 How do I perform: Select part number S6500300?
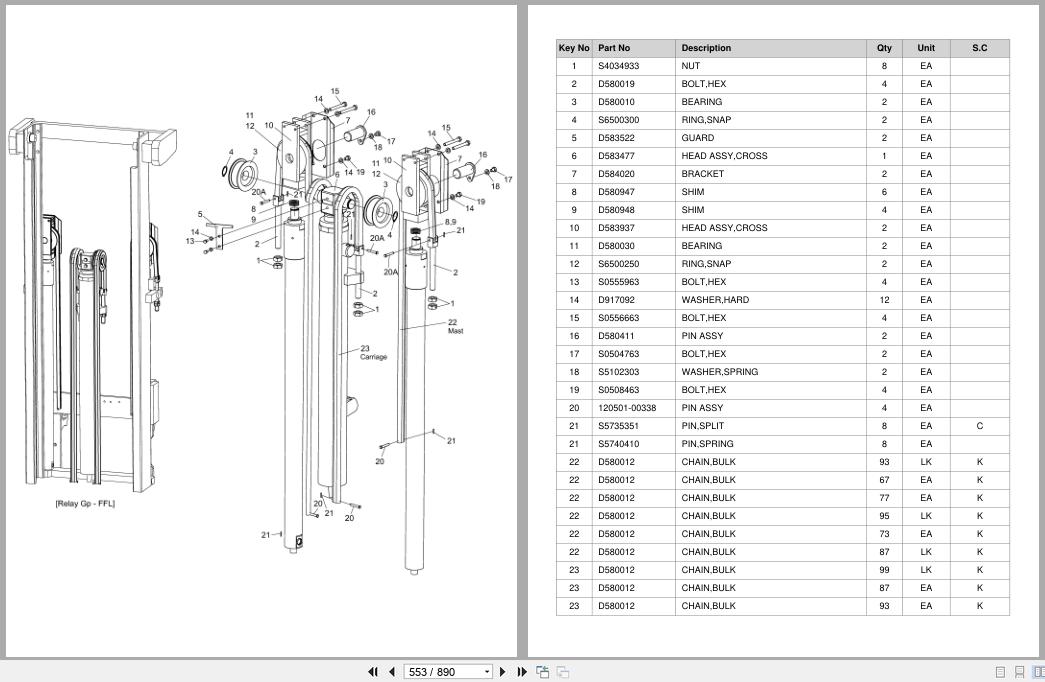coord(618,120)
